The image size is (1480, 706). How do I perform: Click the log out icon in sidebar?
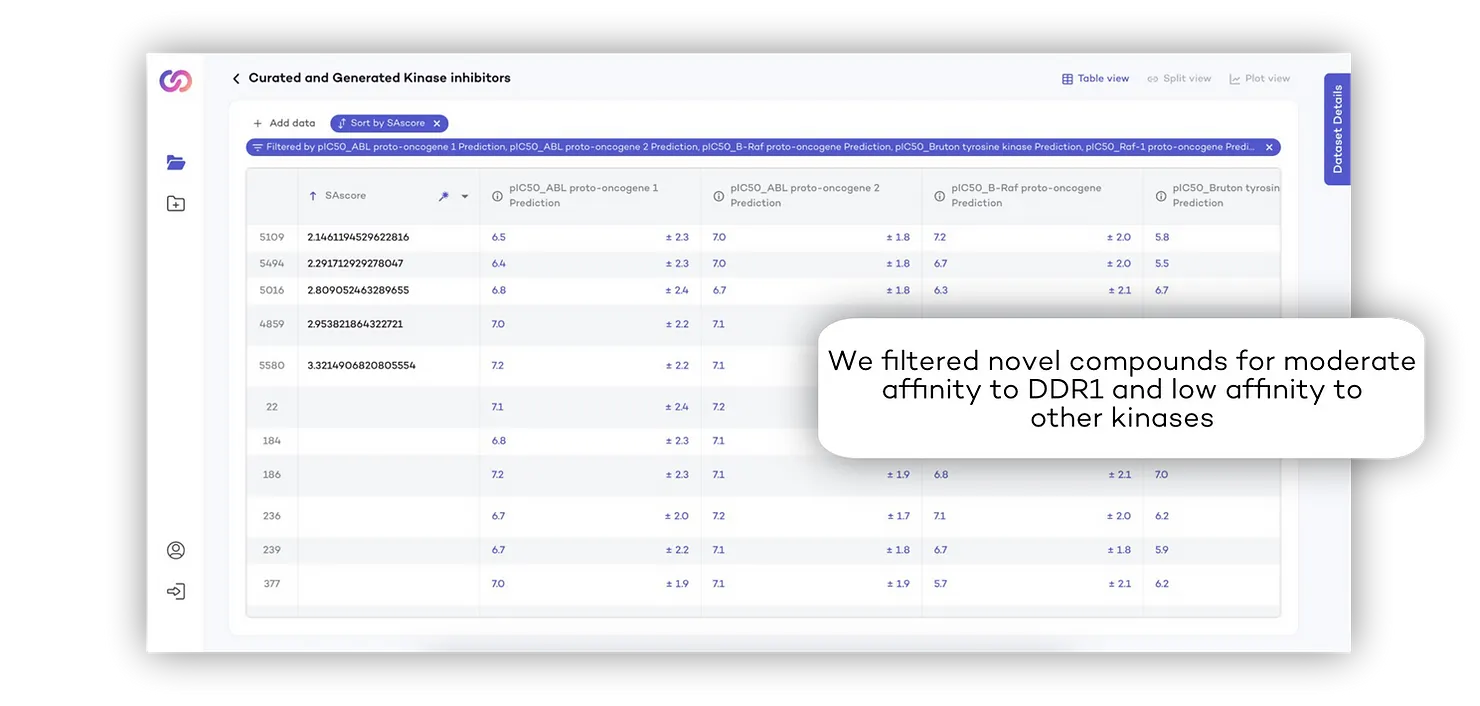(176, 592)
